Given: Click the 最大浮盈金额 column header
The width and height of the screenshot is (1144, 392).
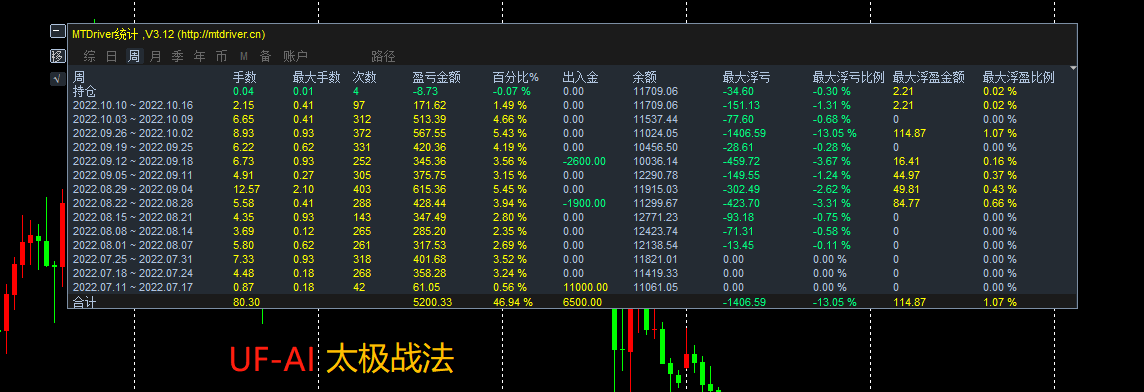Looking at the screenshot, I should pos(929,77).
